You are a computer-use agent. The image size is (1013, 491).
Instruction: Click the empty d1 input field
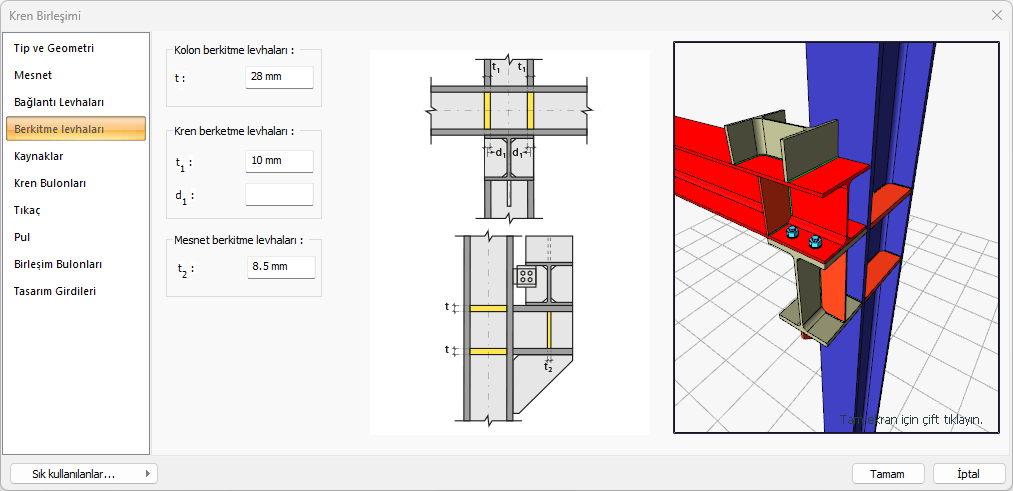pyautogui.click(x=279, y=195)
